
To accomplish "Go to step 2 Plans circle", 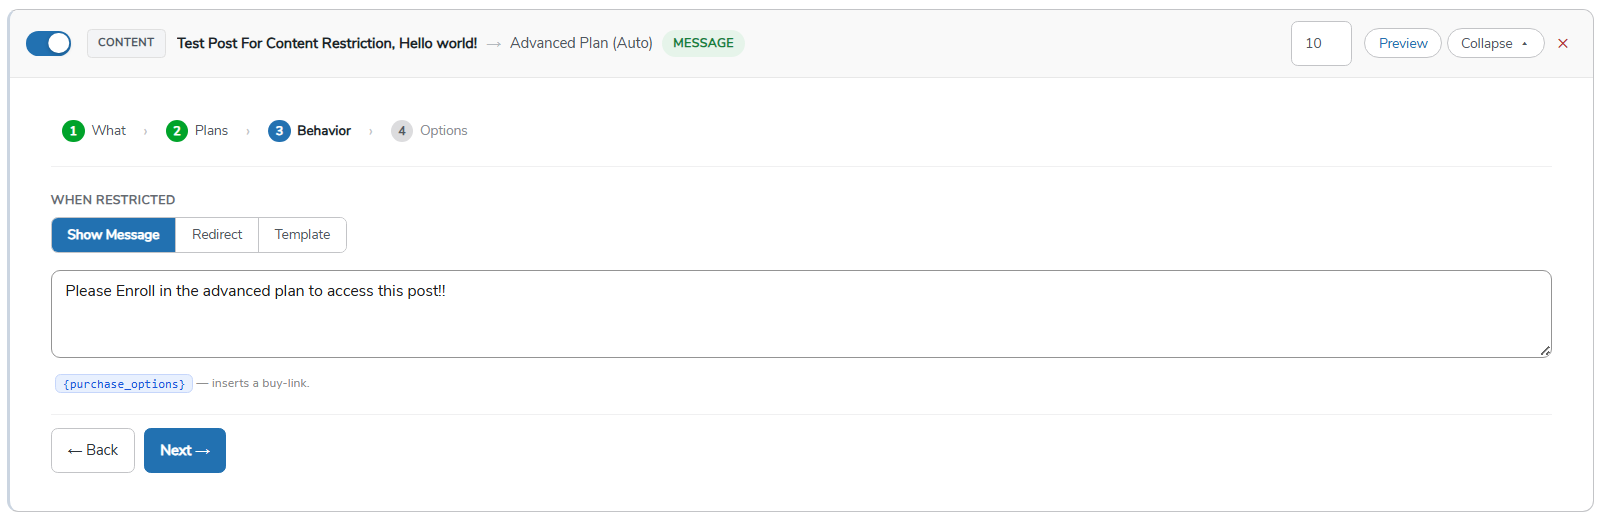I will (x=177, y=131).
